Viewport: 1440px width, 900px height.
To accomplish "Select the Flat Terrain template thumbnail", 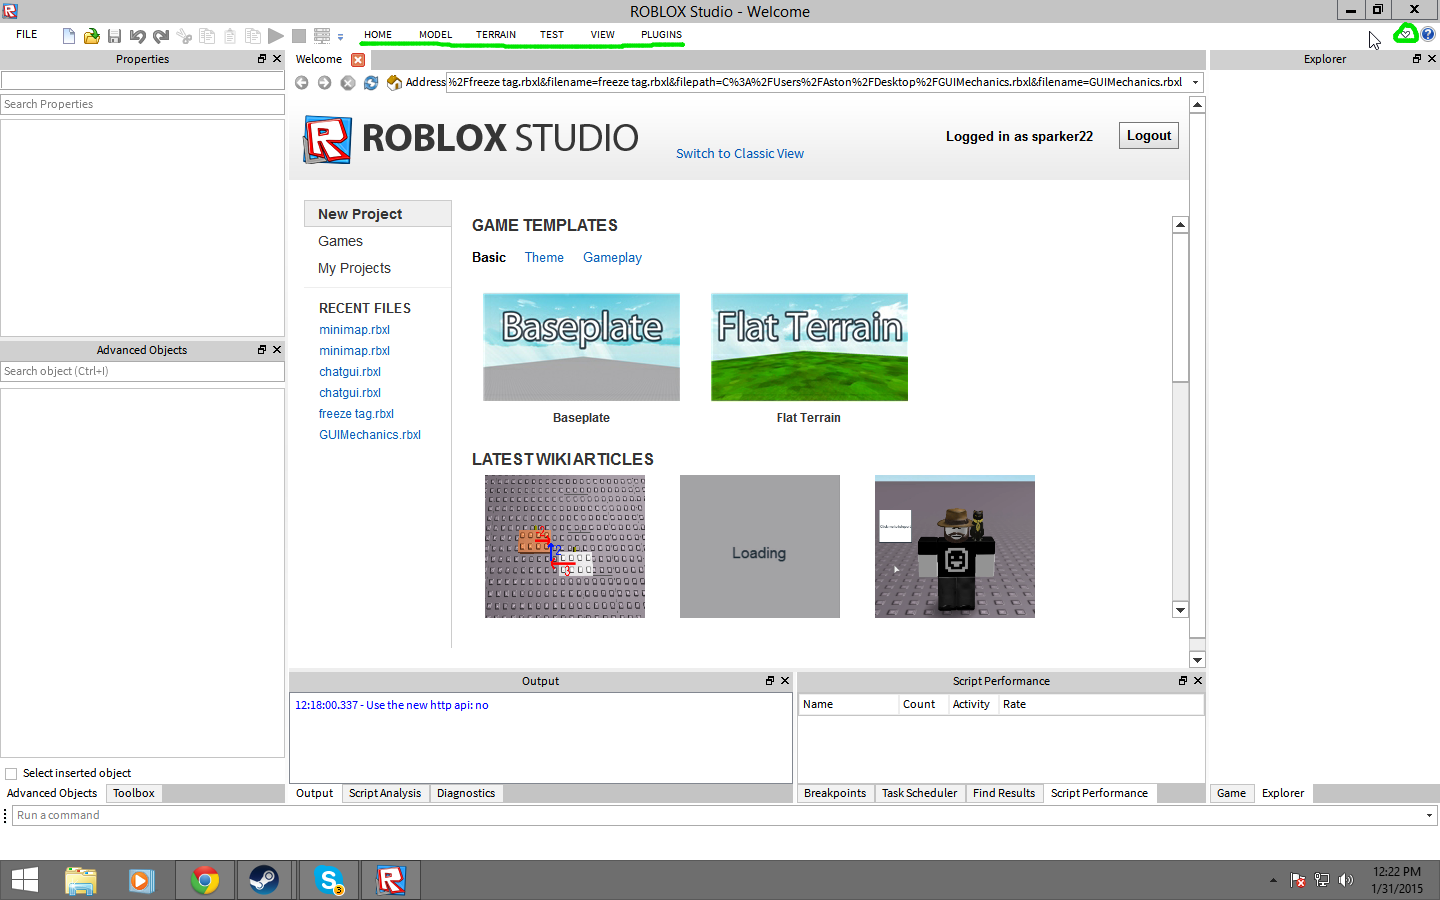I will 810,347.
